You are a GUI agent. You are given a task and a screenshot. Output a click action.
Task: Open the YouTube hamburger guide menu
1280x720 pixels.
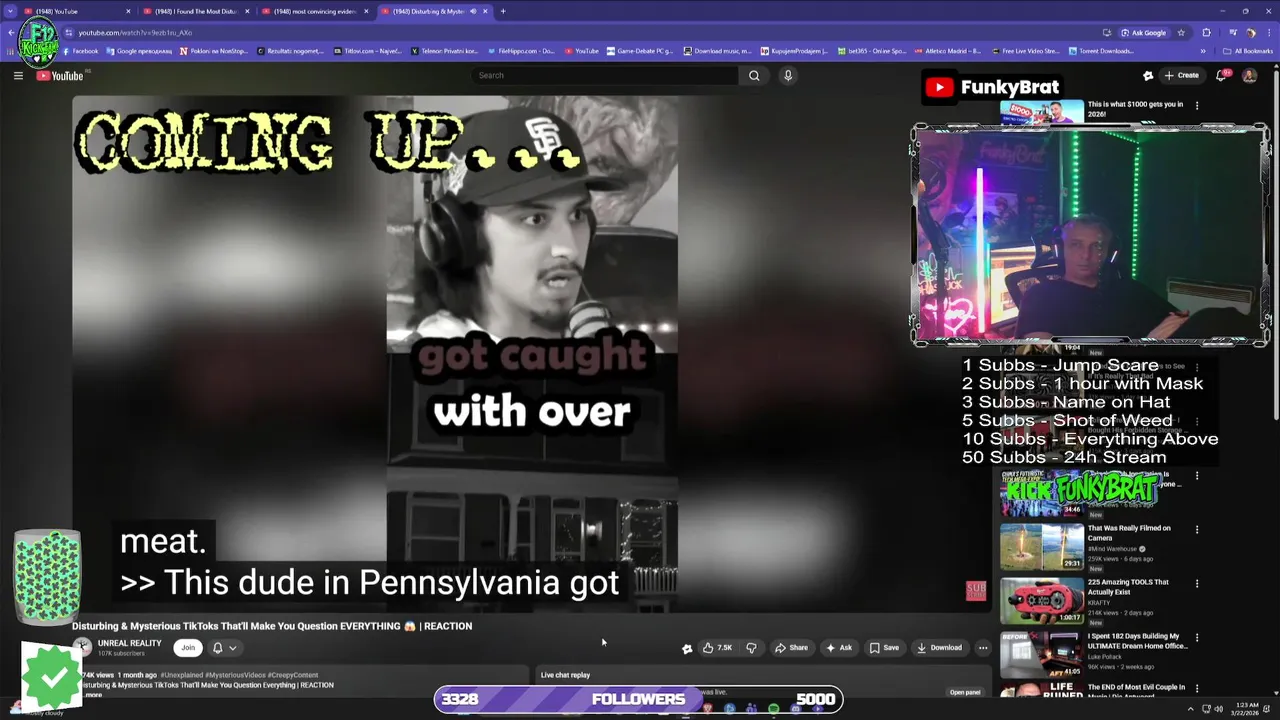(x=18, y=76)
